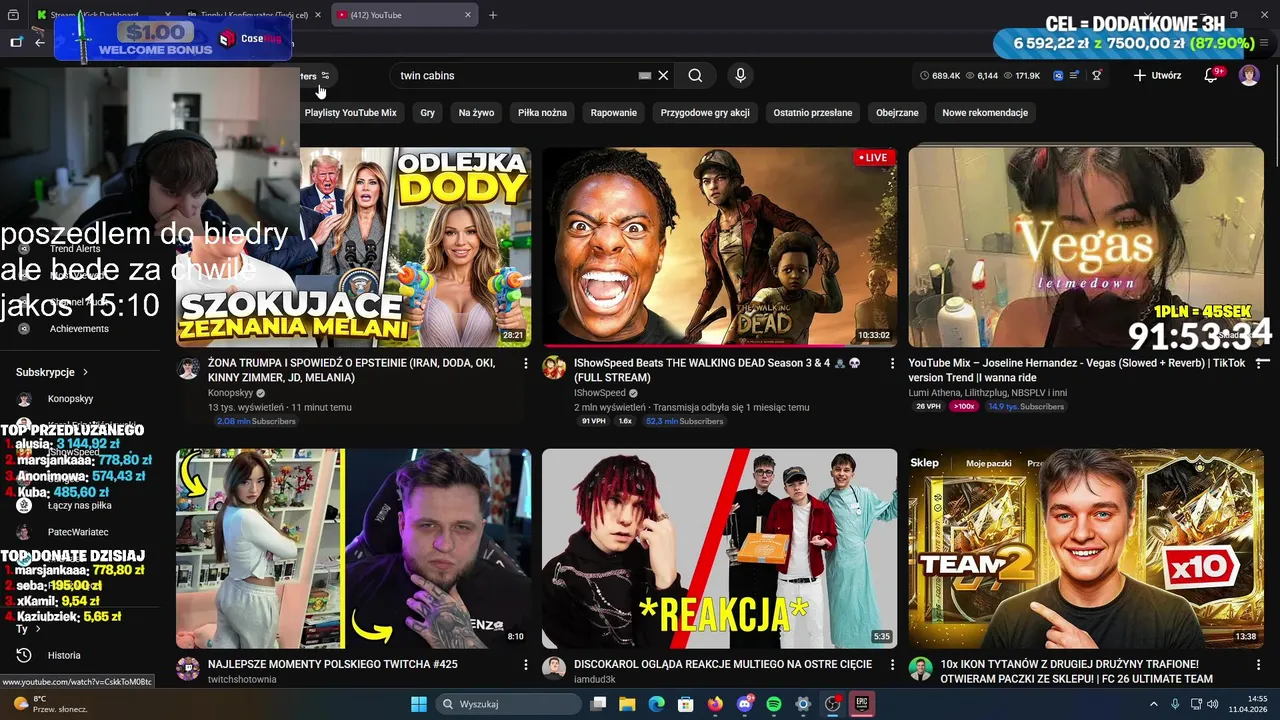1280x720 pixels.
Task: Open Konopskyy channel avatar under first video
Action: [x=188, y=369]
